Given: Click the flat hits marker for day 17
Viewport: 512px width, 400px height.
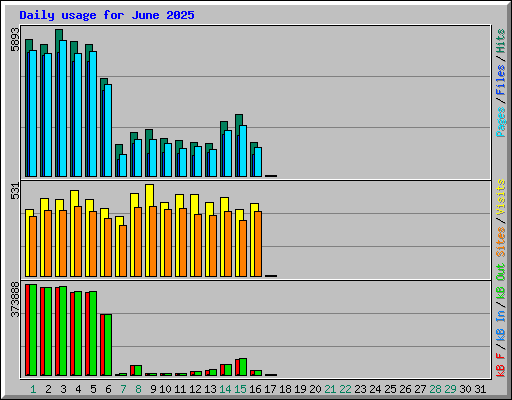Looking at the screenshot, I should (x=271, y=176).
